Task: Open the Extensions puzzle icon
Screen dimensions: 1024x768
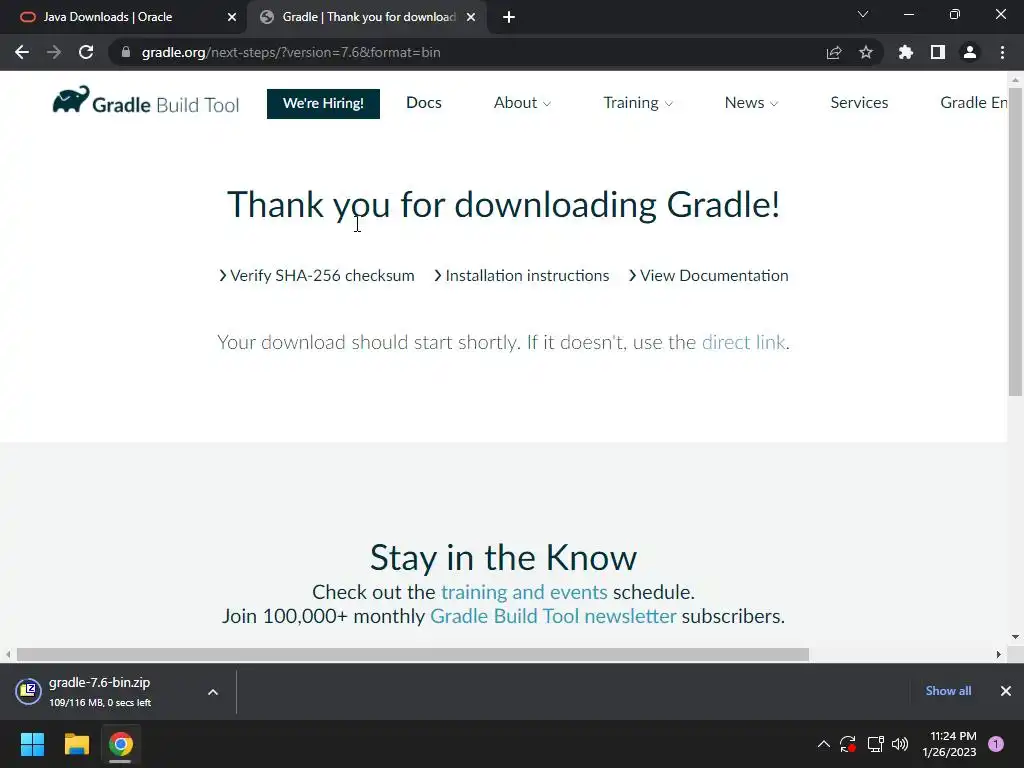Action: (x=906, y=52)
